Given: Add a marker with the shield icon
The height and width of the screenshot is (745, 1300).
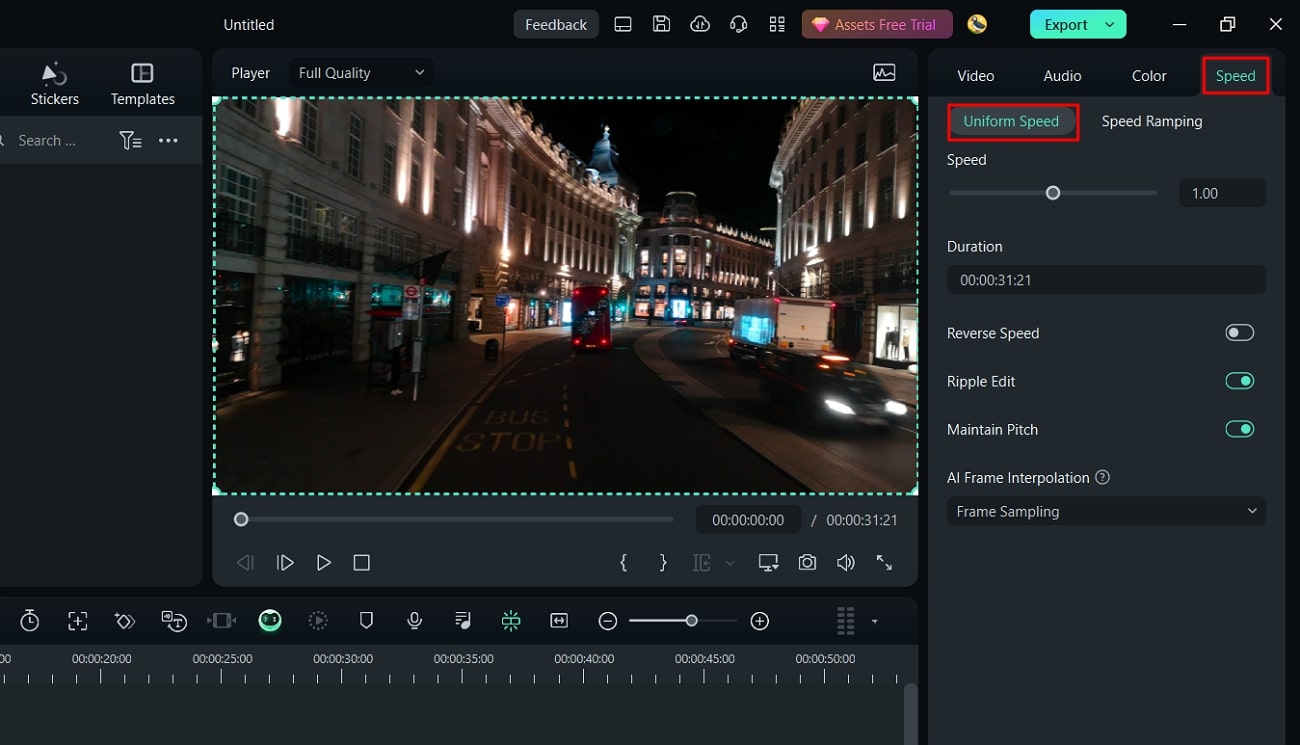Looking at the screenshot, I should coord(366,621).
